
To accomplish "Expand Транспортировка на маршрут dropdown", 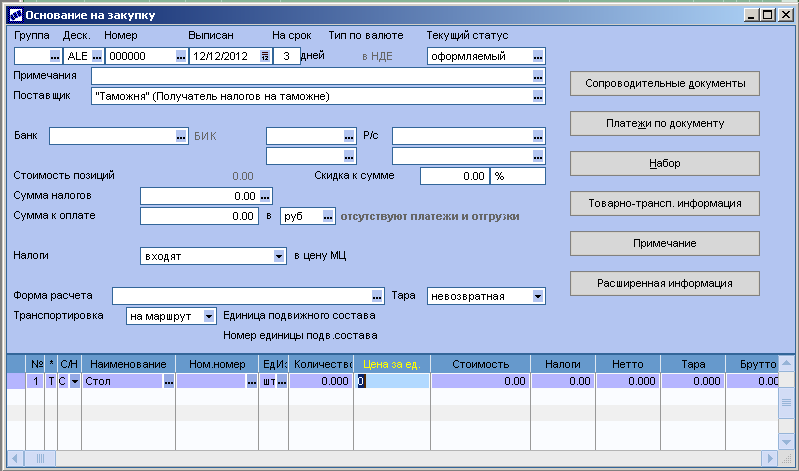I will tap(208, 316).
